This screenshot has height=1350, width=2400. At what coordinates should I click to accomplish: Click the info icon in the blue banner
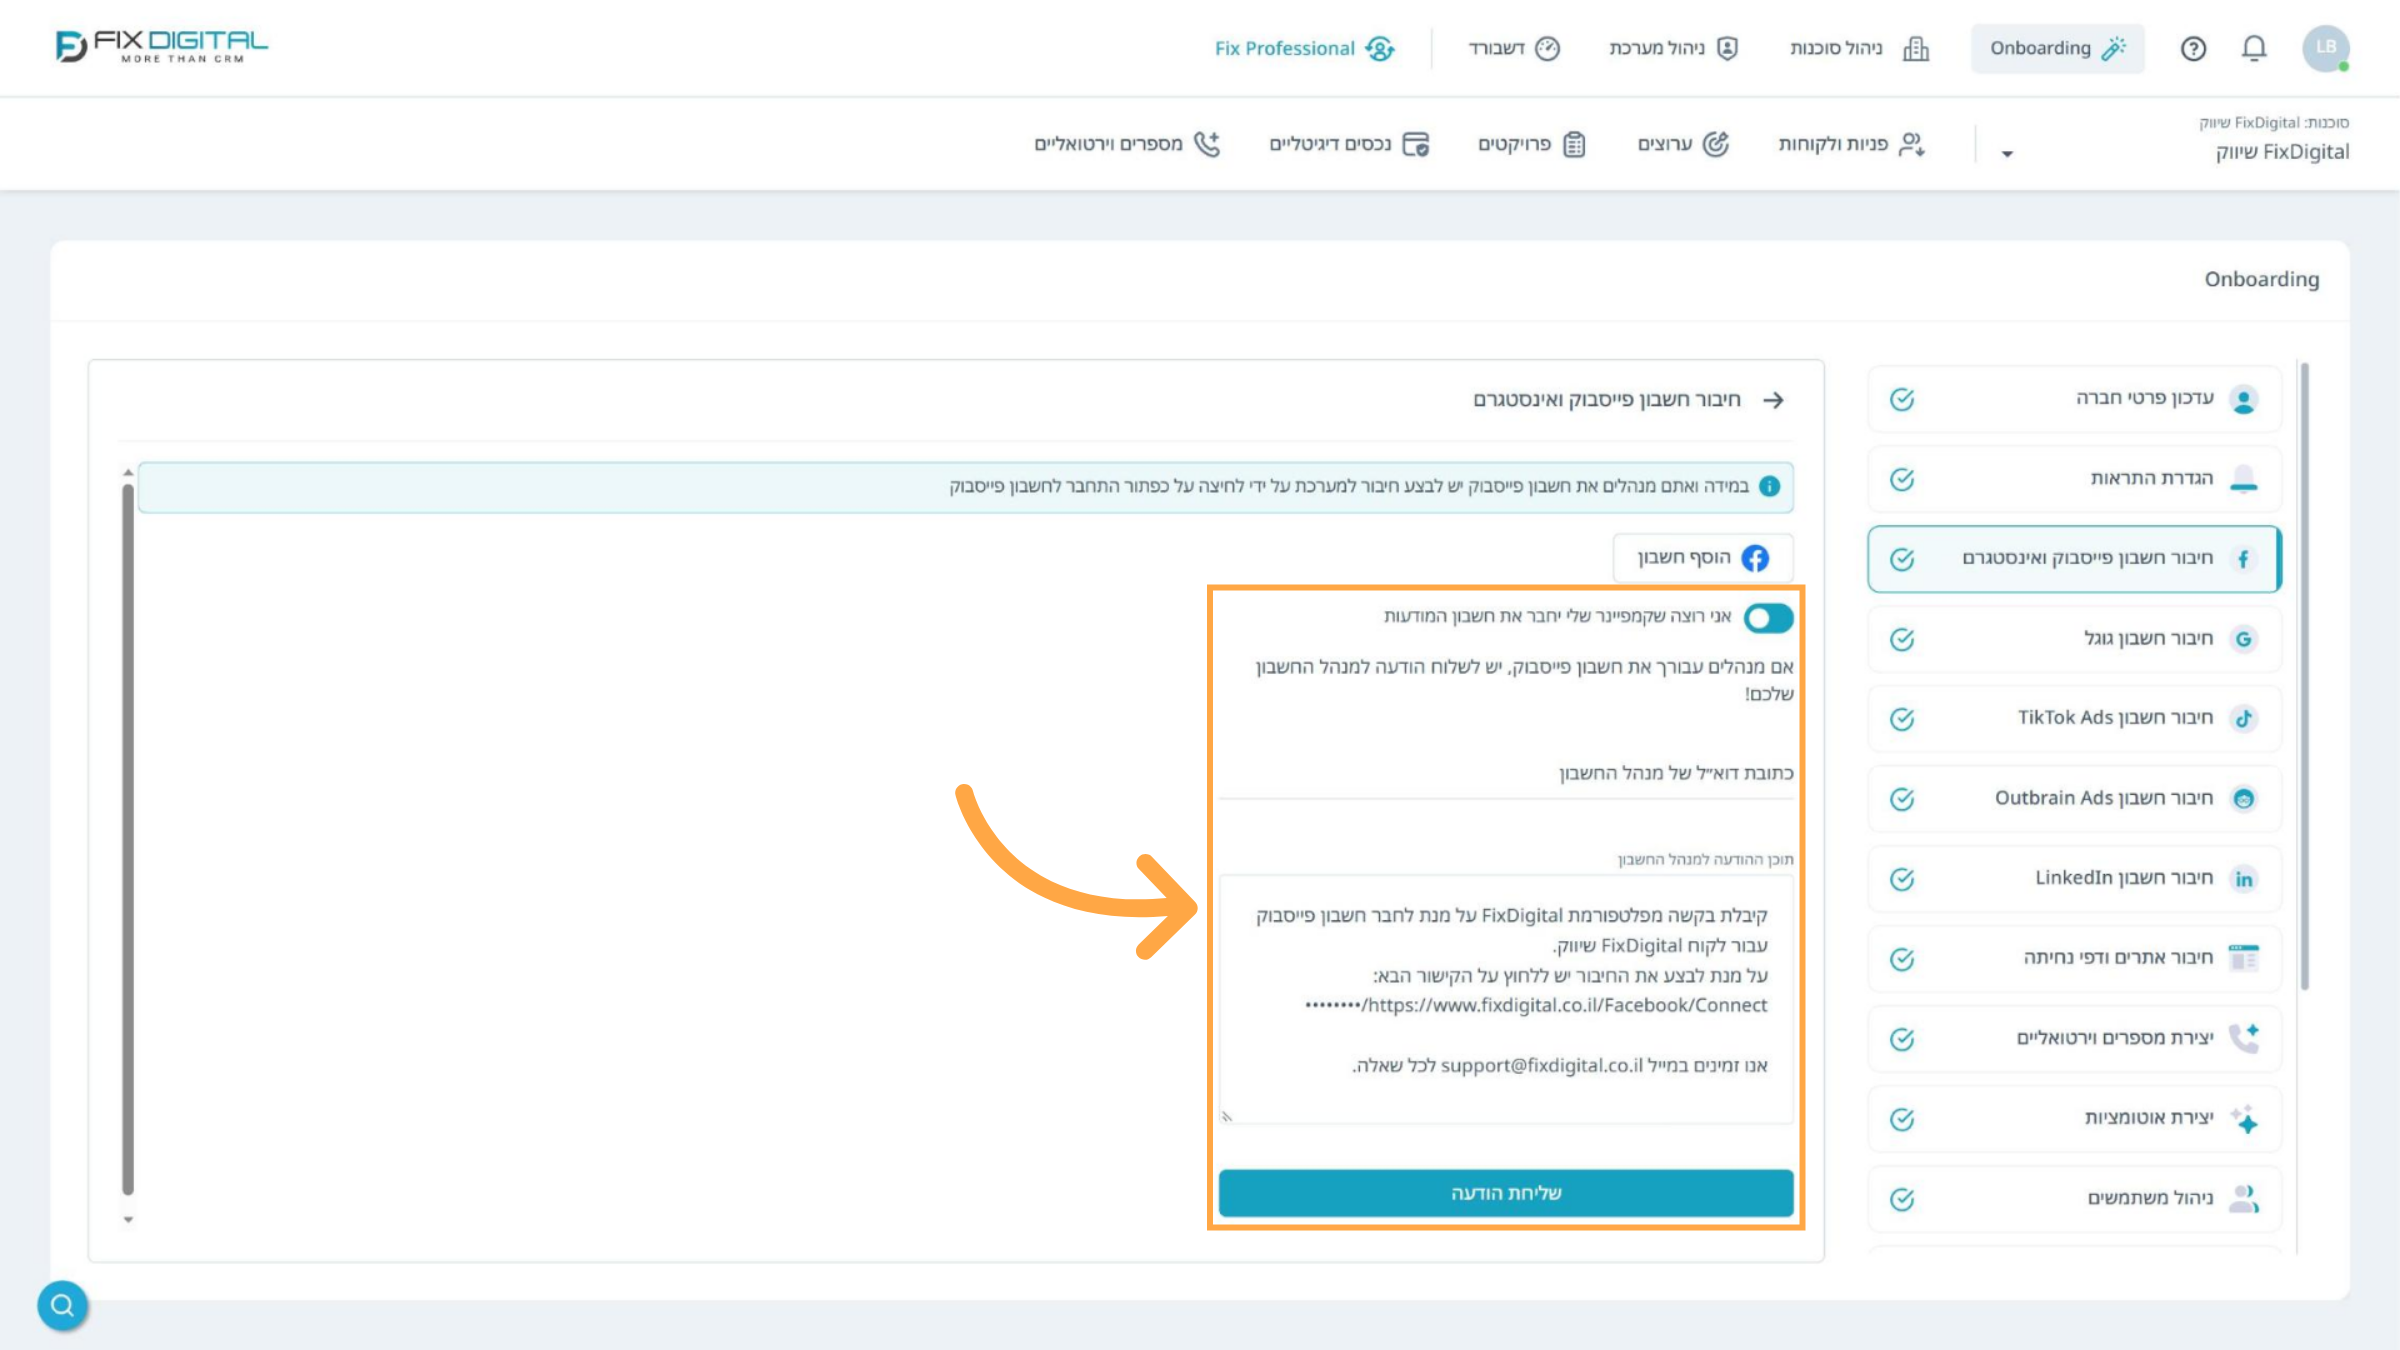tap(1769, 486)
